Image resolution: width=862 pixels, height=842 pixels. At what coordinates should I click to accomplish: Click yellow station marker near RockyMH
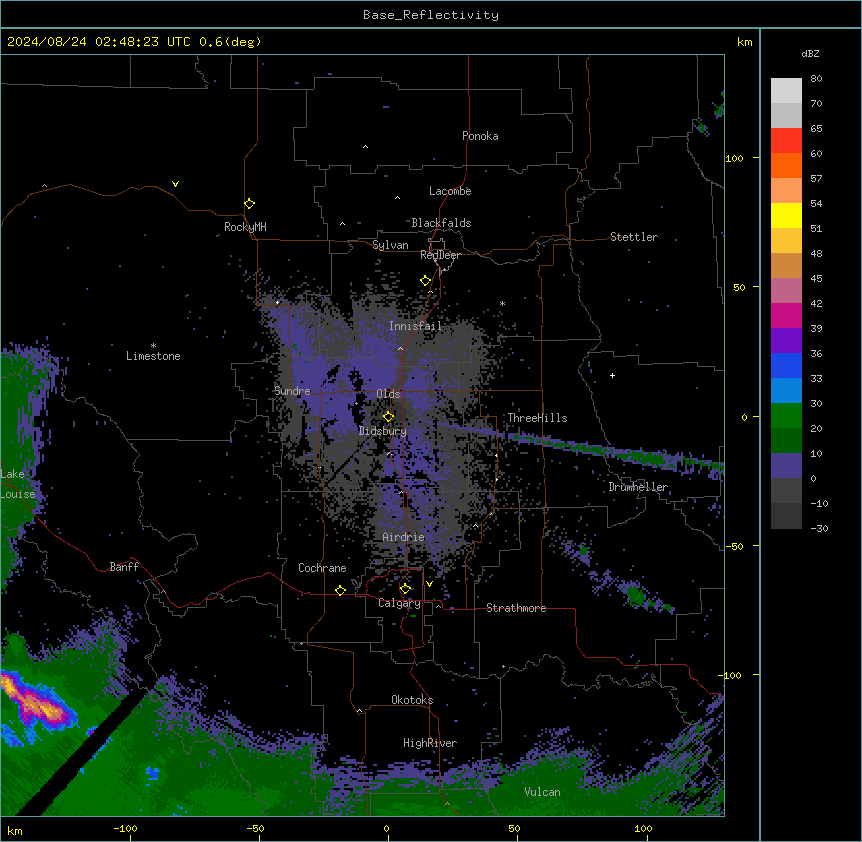pyautogui.click(x=249, y=203)
